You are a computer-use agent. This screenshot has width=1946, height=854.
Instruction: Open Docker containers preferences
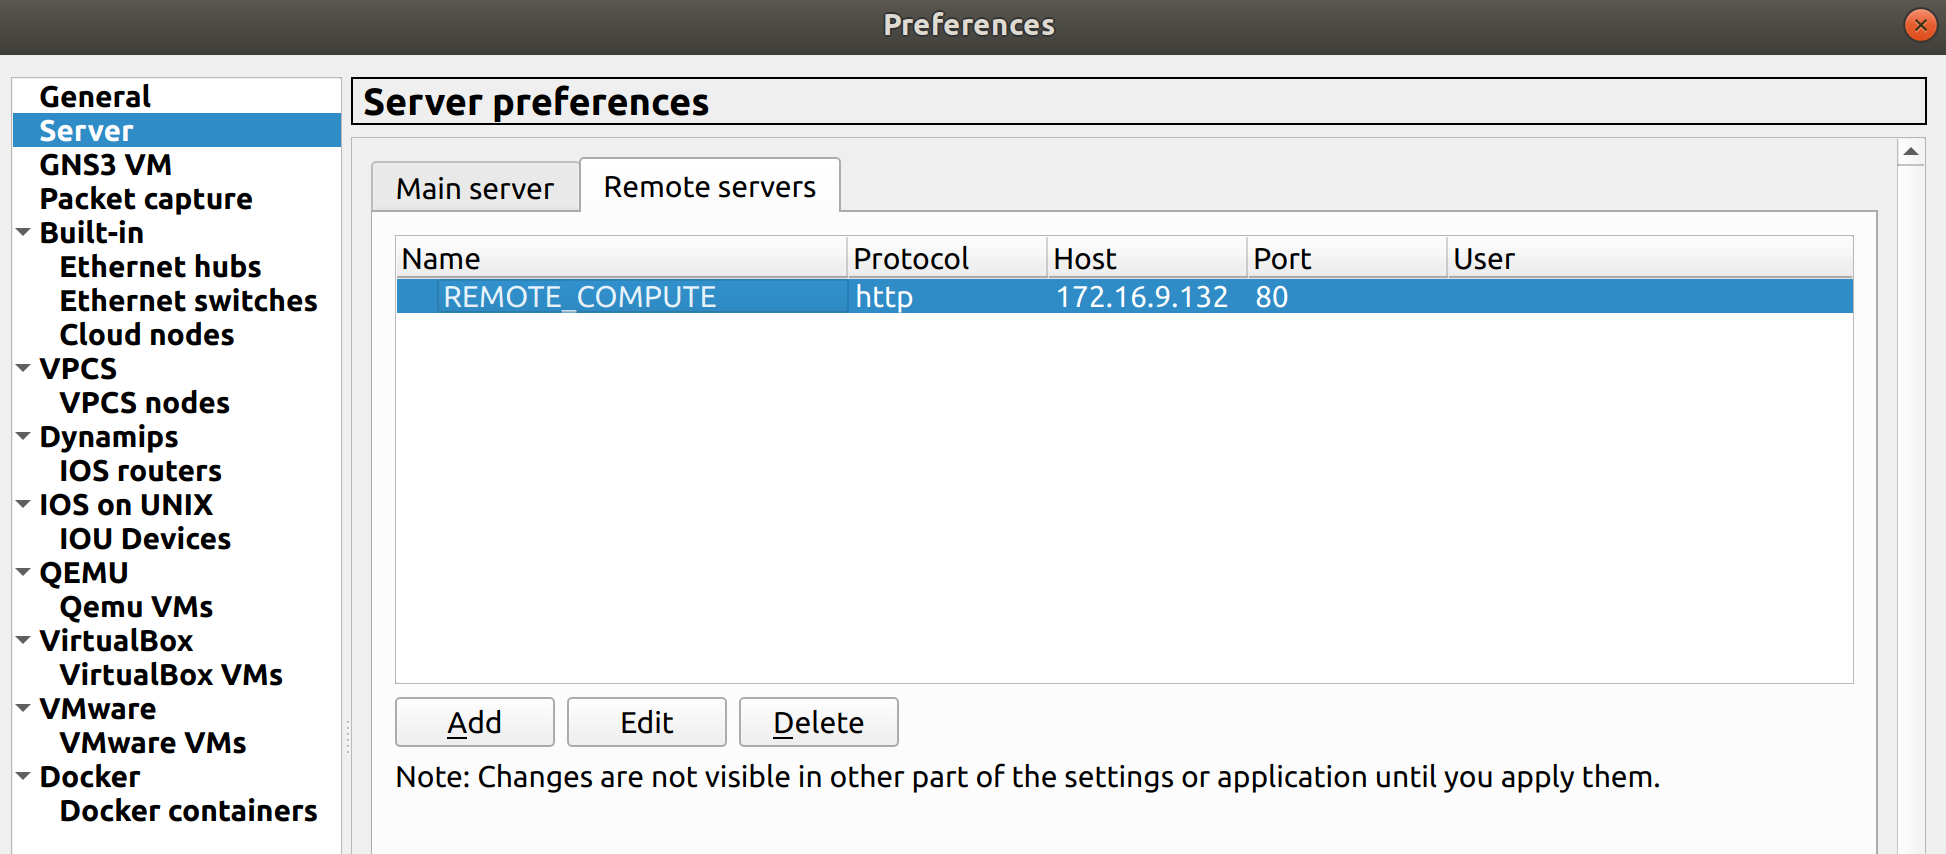click(188, 810)
